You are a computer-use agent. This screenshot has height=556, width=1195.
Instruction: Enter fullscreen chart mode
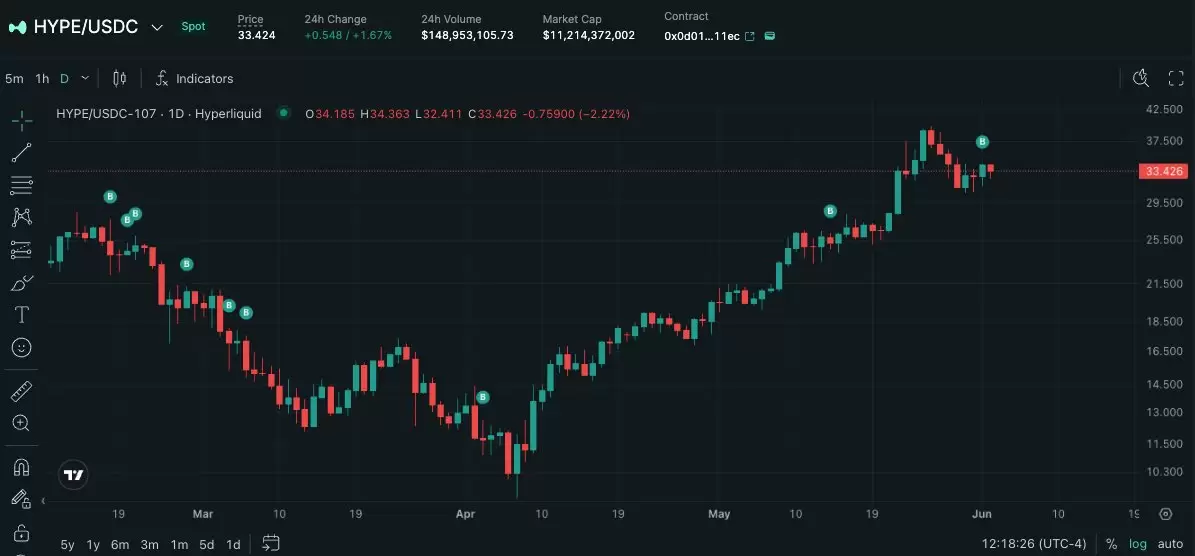1176,78
